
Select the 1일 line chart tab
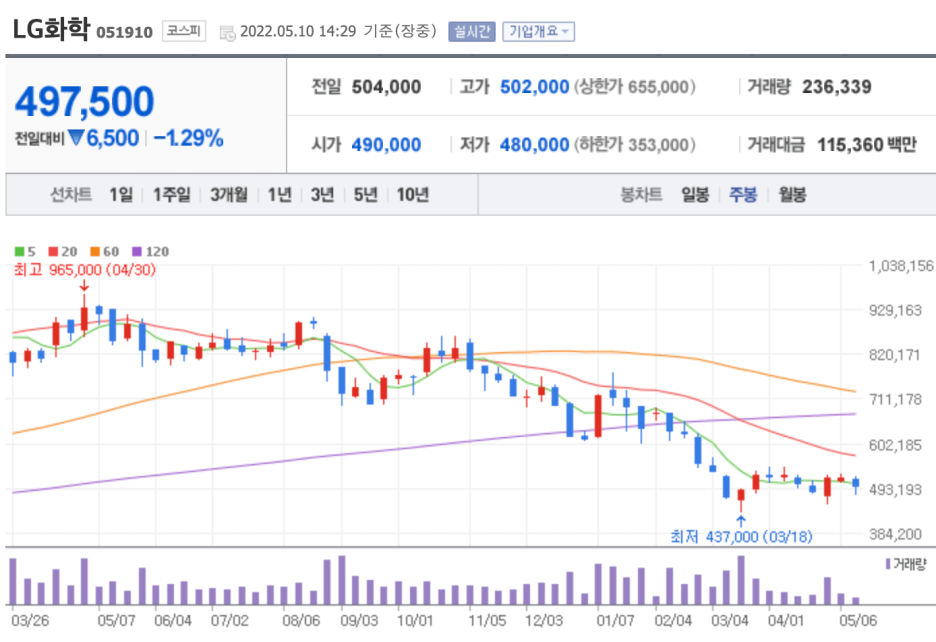pyautogui.click(x=121, y=194)
